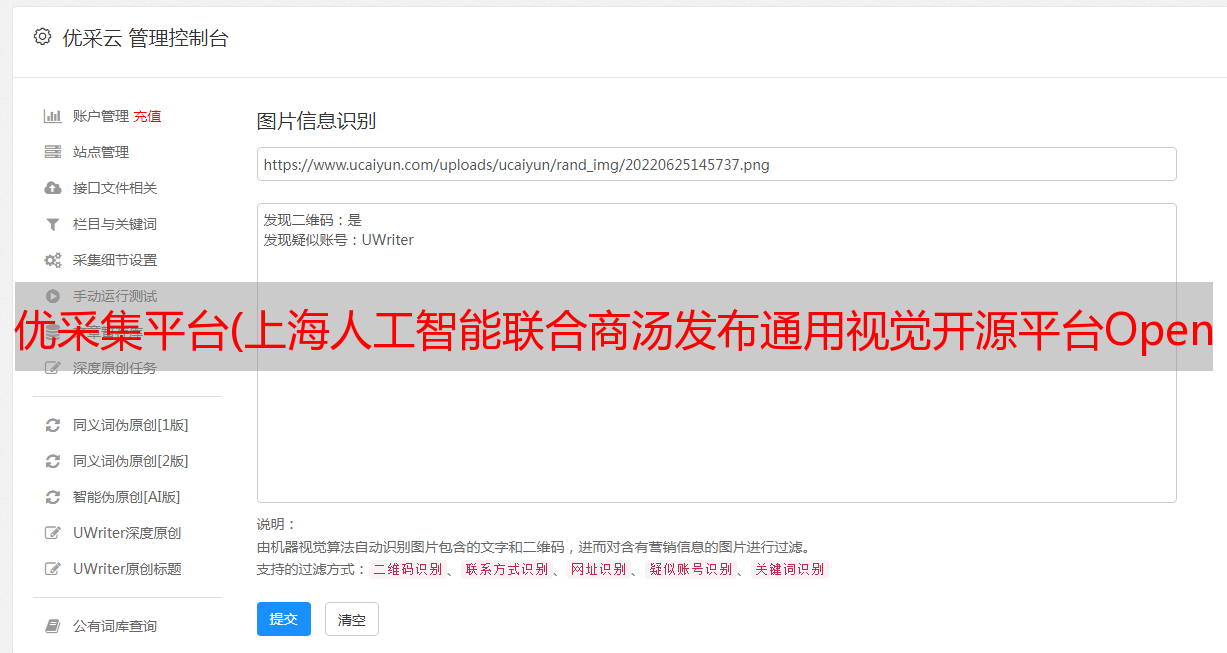Open 同义词伪原创[1版]

pos(131,425)
